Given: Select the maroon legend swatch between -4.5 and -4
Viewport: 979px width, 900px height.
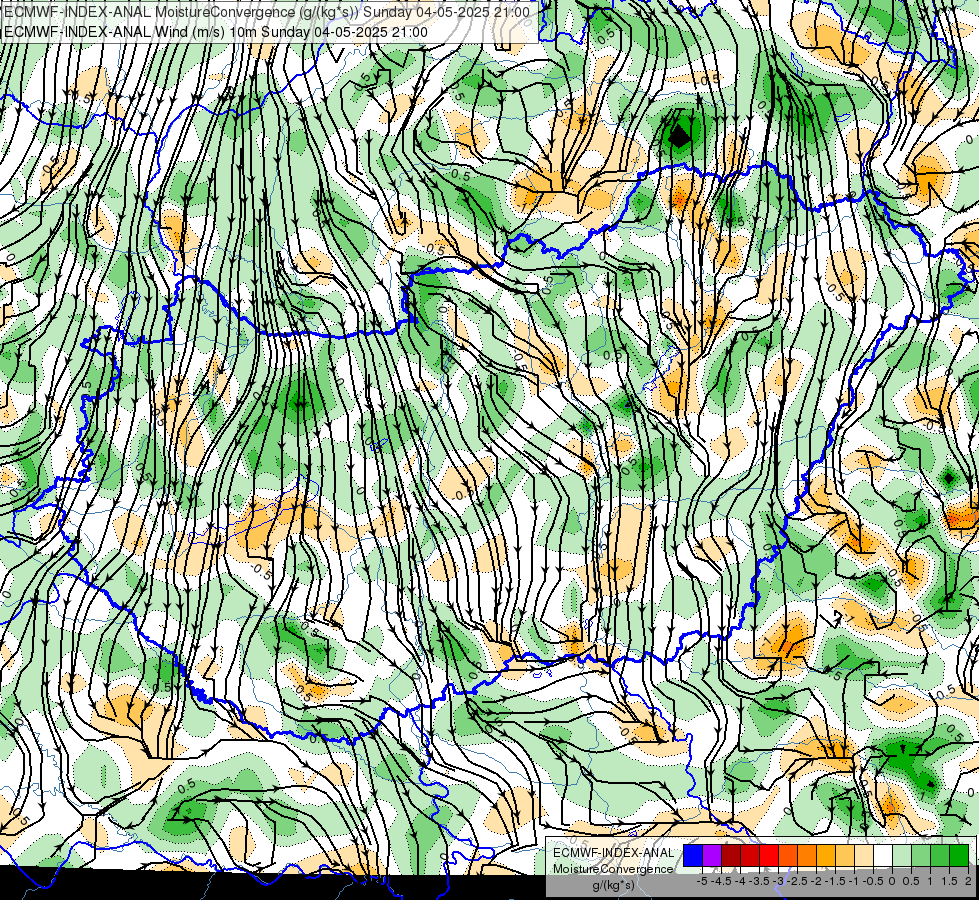Looking at the screenshot, I should click(731, 856).
